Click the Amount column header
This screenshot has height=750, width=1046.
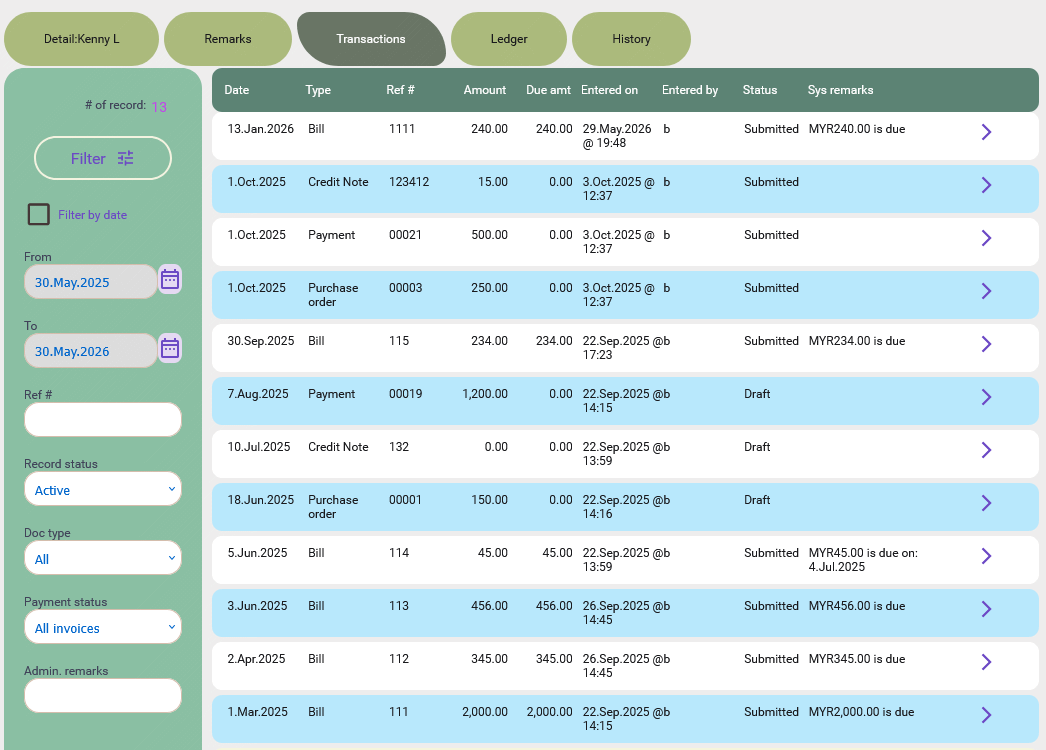tap(485, 90)
